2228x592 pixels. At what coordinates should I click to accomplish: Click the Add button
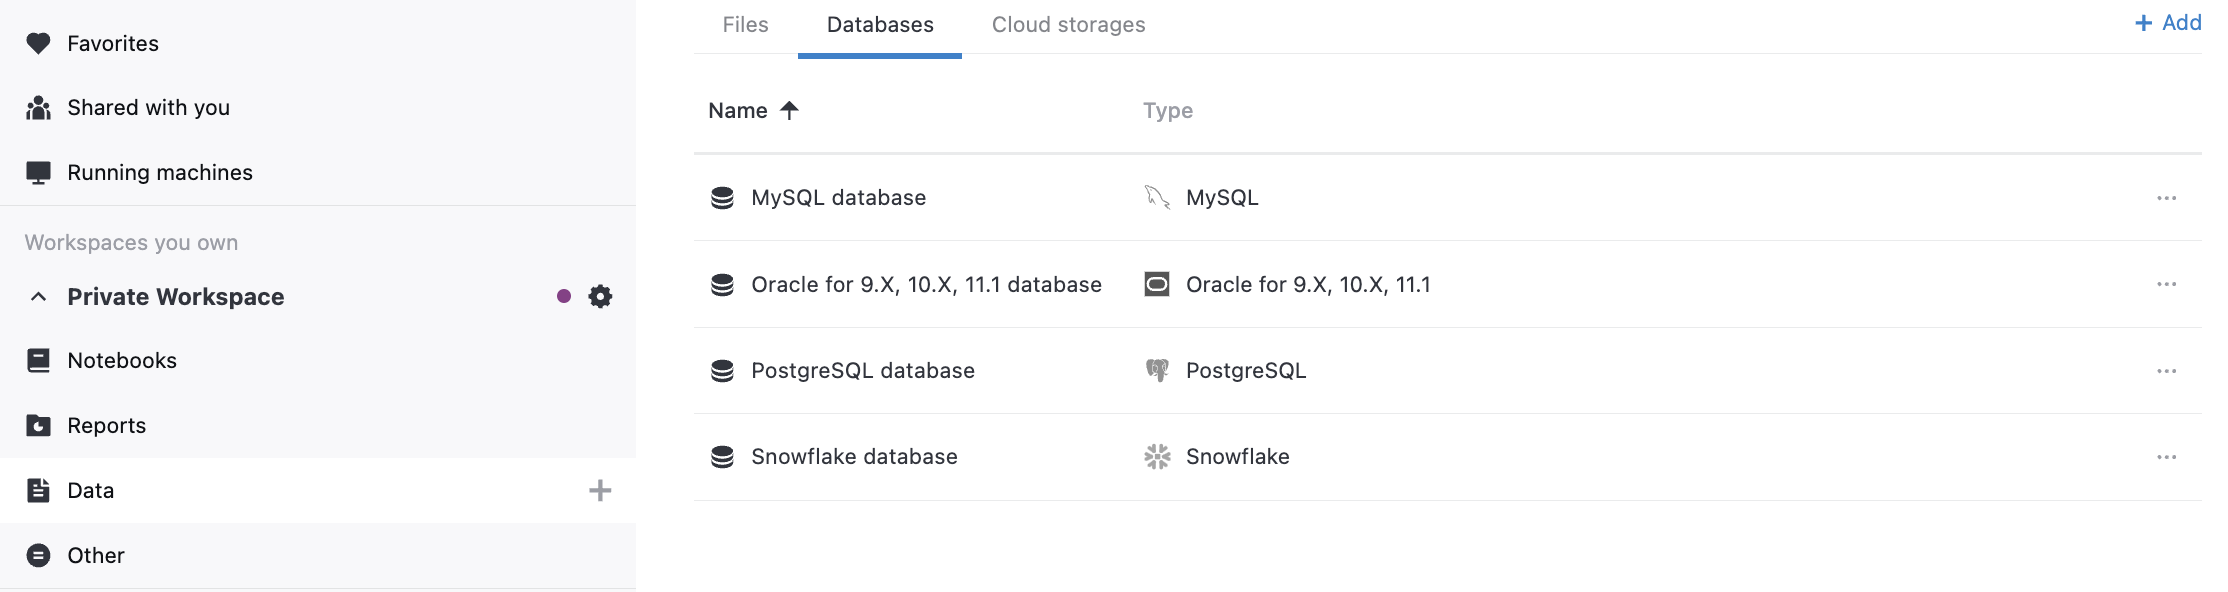tap(2167, 22)
